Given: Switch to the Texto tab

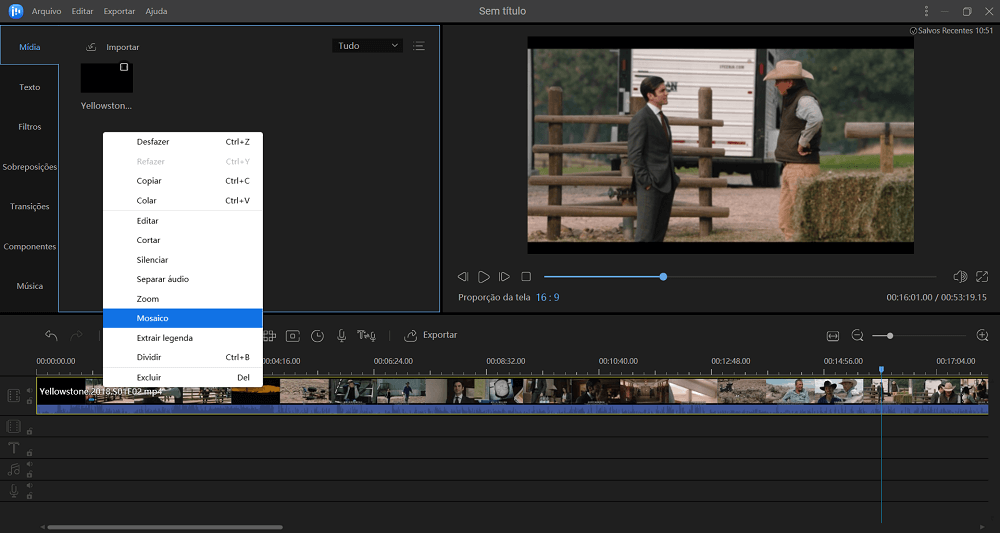Looking at the screenshot, I should [x=29, y=87].
